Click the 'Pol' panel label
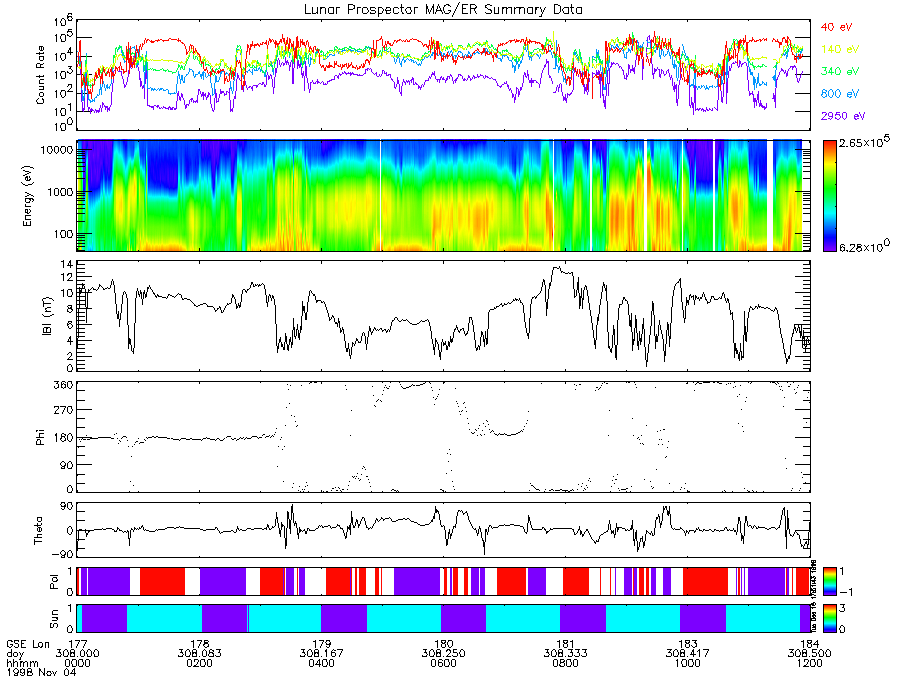Viewport: 900px width, 700px height. pos(54,582)
